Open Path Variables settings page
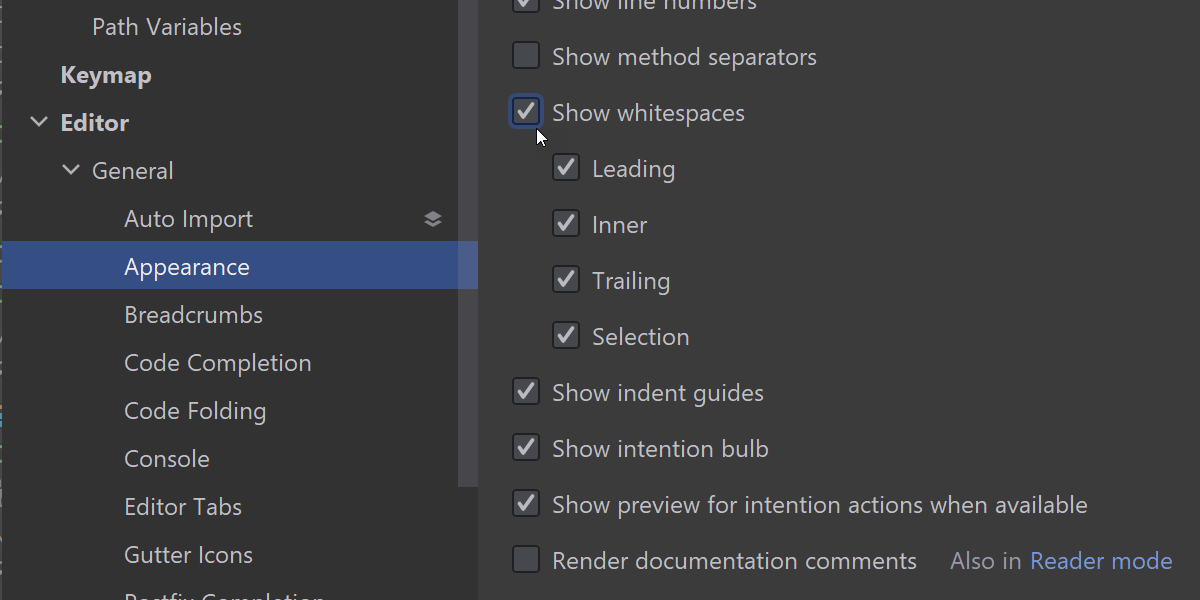The height and width of the screenshot is (600, 1200). pos(167,27)
